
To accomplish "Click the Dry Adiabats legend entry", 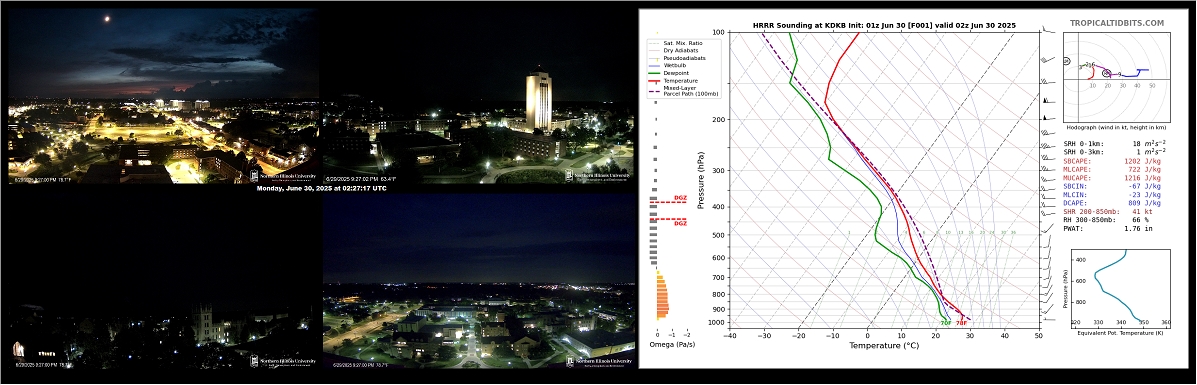I will [x=679, y=50].
